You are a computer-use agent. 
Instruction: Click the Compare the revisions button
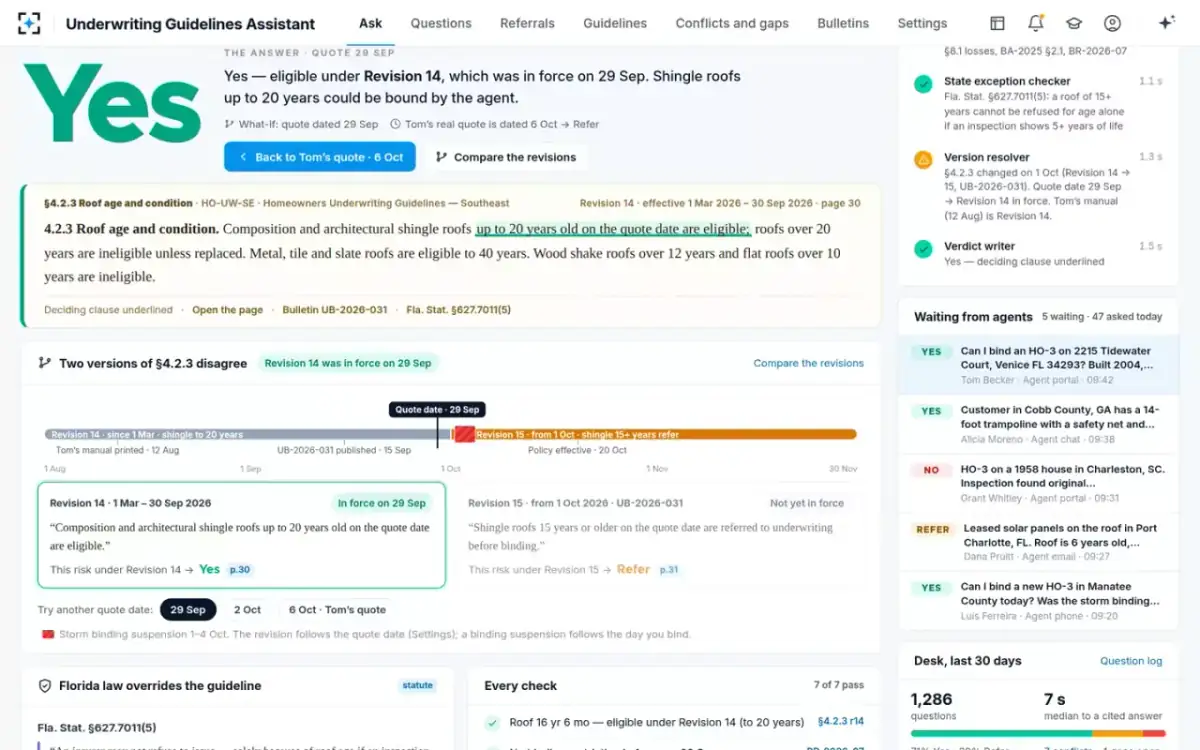pos(506,157)
